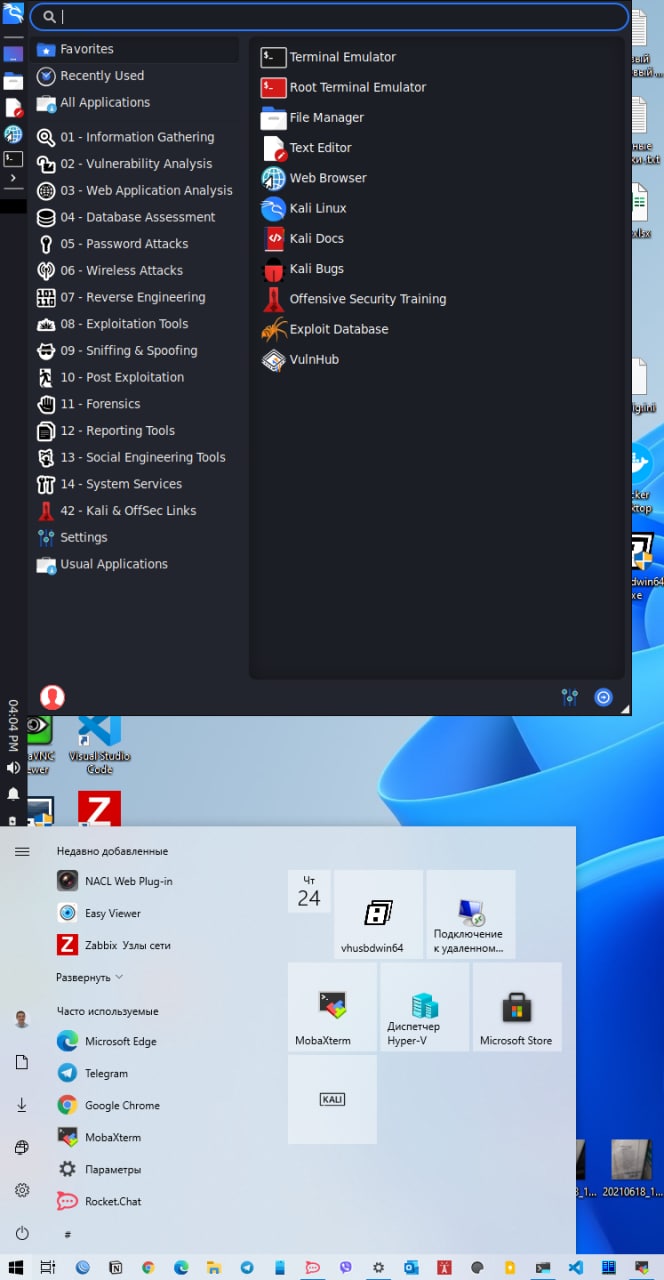Click the text editor icon in Kali side panel

(x=13, y=107)
